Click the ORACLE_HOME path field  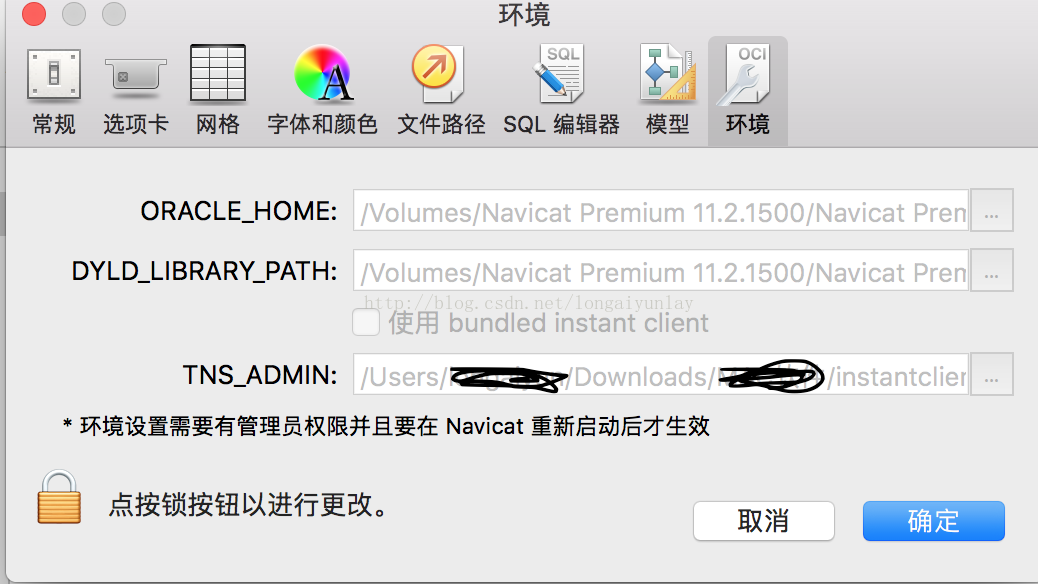[x=661, y=211]
